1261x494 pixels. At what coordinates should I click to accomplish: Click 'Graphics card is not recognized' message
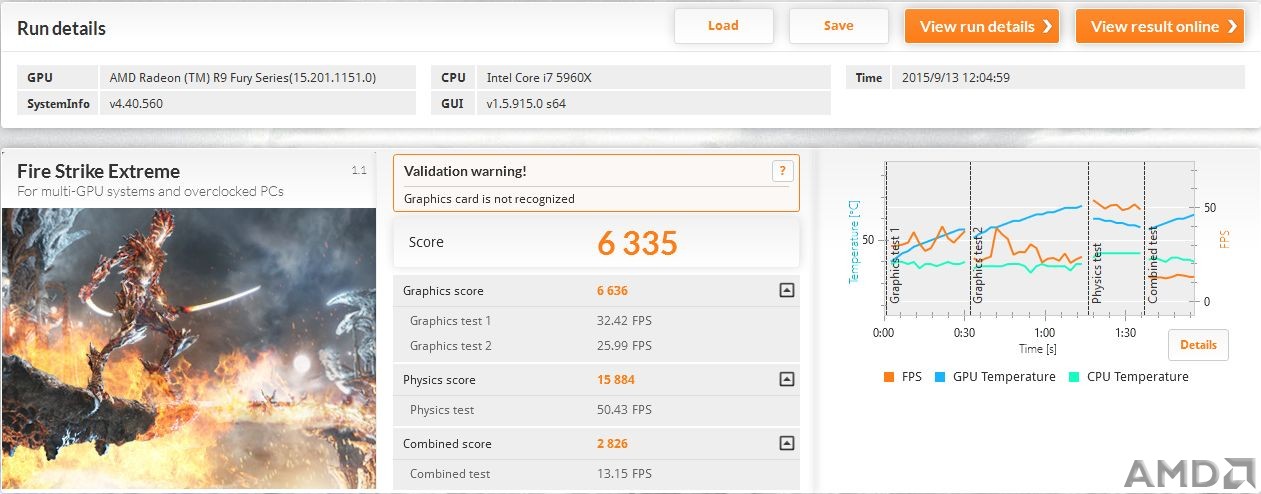click(489, 199)
